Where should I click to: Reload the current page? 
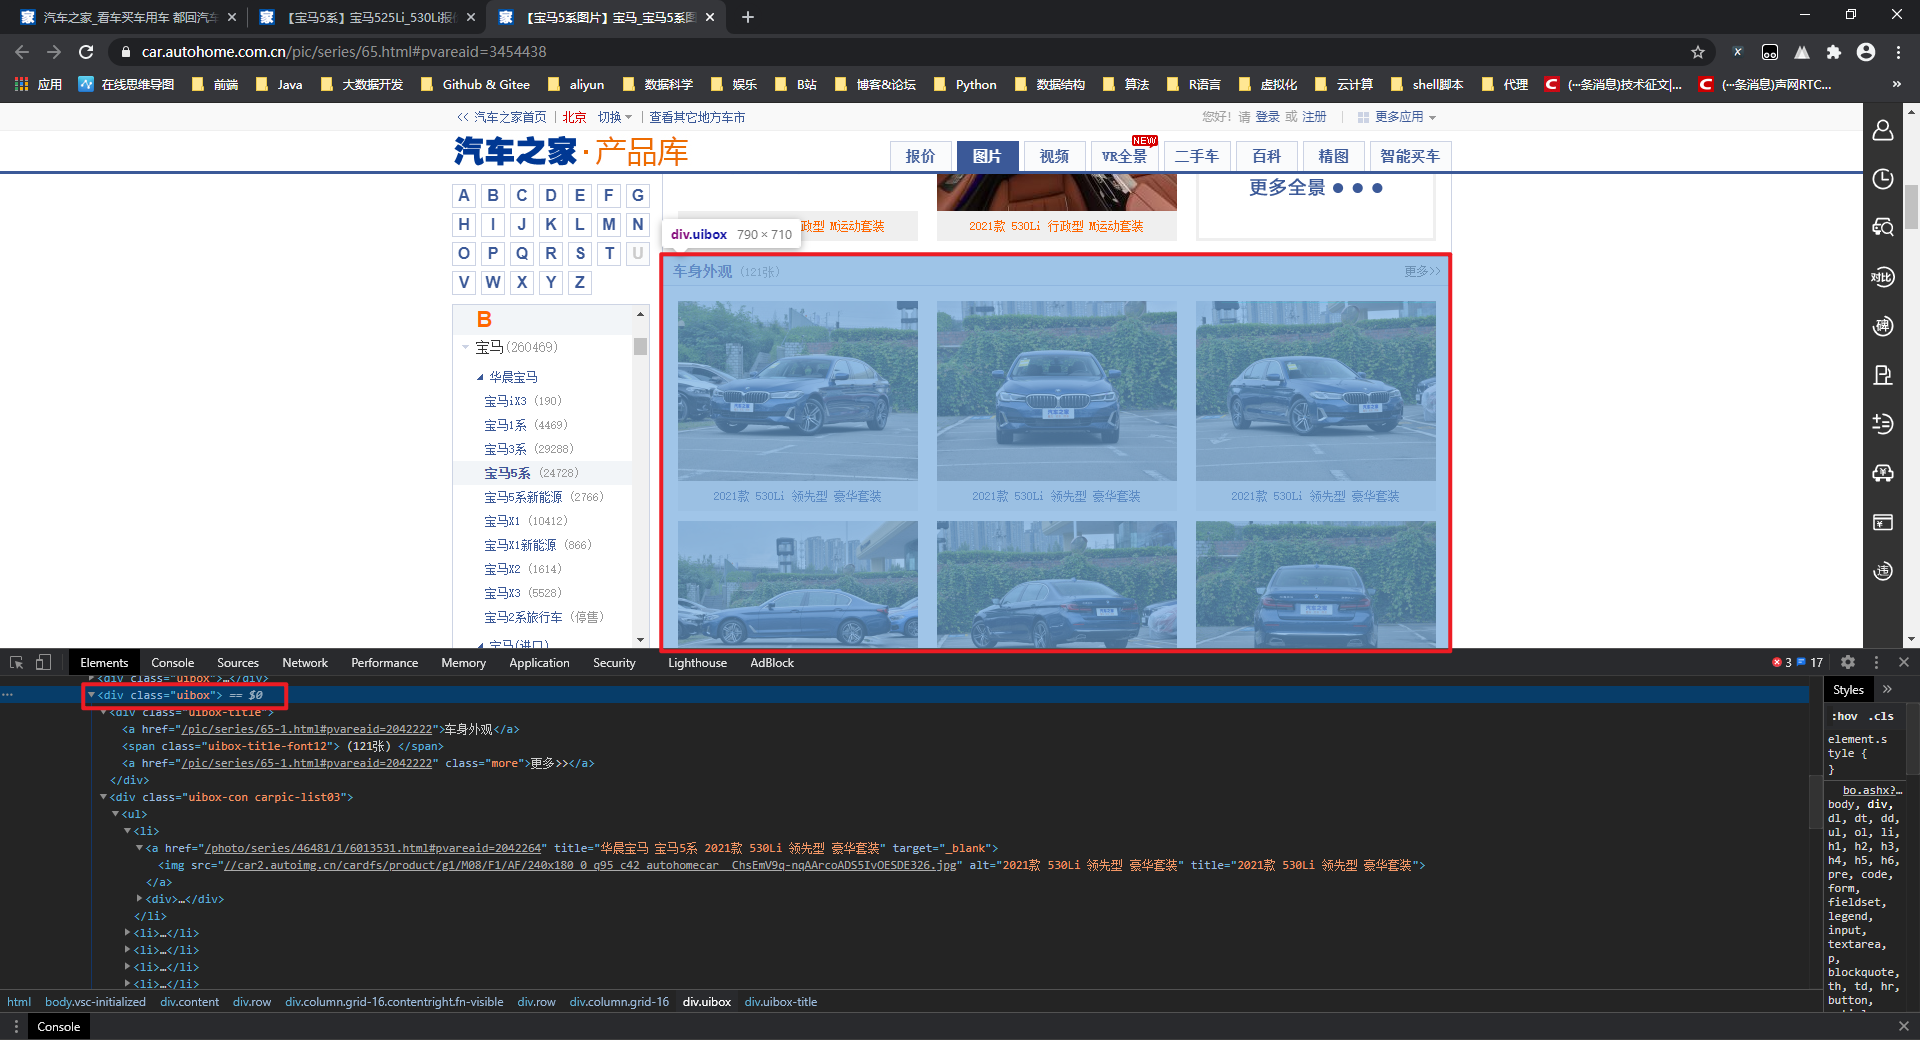coord(86,52)
